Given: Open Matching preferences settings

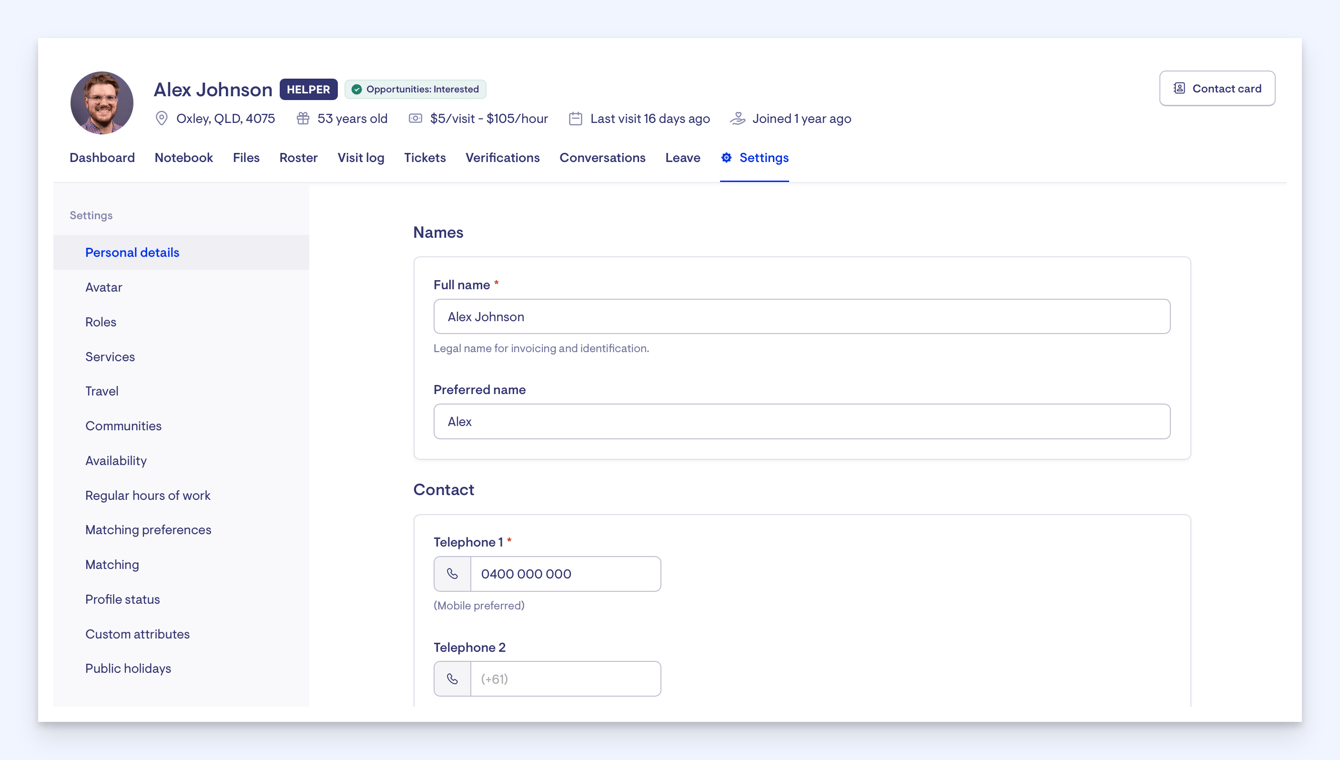Looking at the screenshot, I should 181,530.
